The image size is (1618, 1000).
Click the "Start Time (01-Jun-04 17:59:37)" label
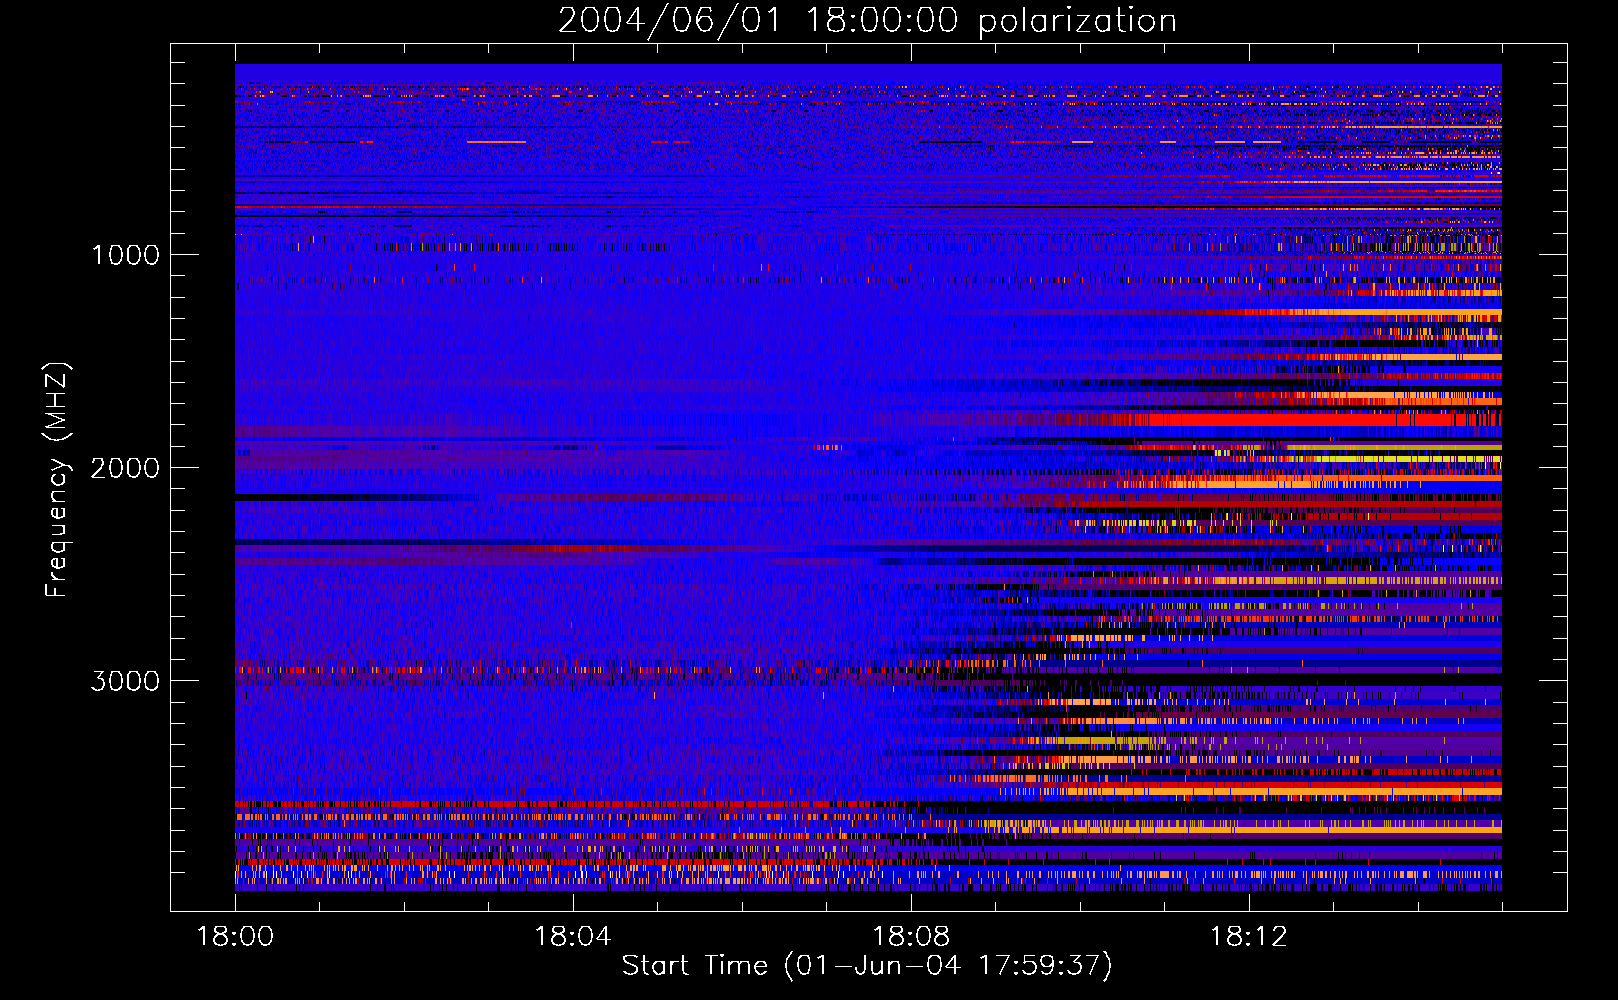pos(867,966)
